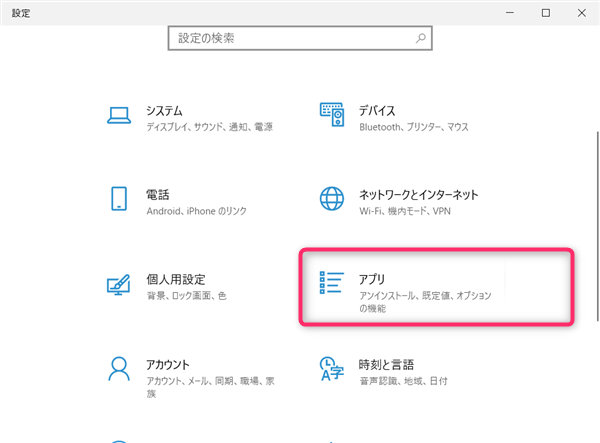Image resolution: width=600 pixels, height=443 pixels.
Task: Click the vertical scrollbar thumb
Action: pos(597,226)
